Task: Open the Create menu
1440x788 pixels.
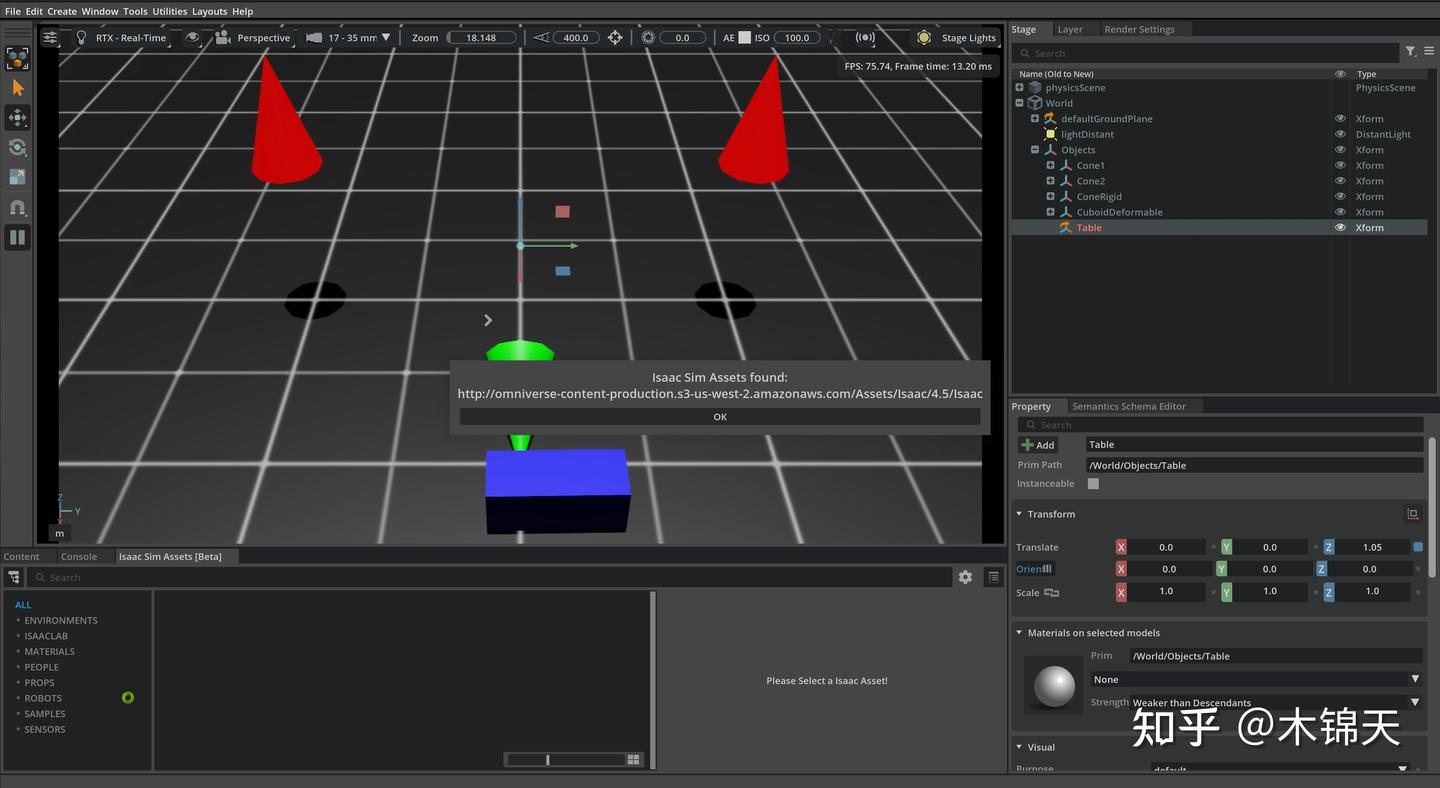Action: pyautogui.click(x=61, y=11)
